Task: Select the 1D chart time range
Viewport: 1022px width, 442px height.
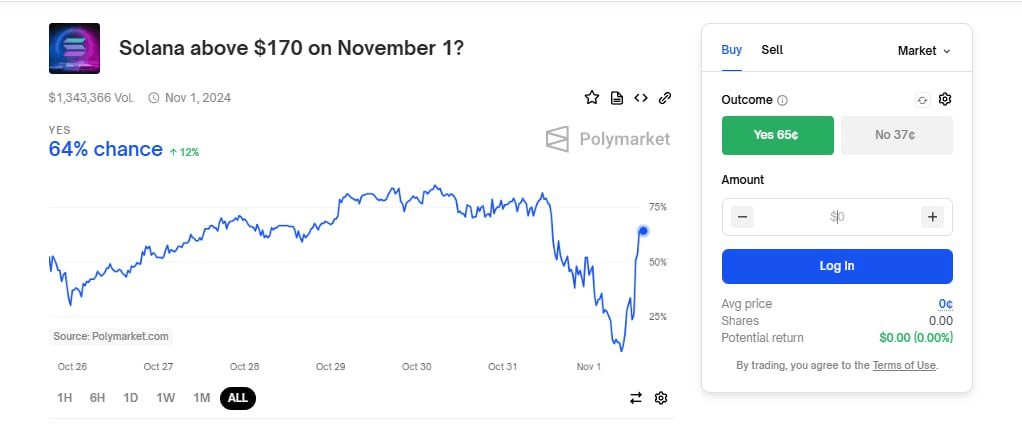Action: pyautogui.click(x=130, y=398)
